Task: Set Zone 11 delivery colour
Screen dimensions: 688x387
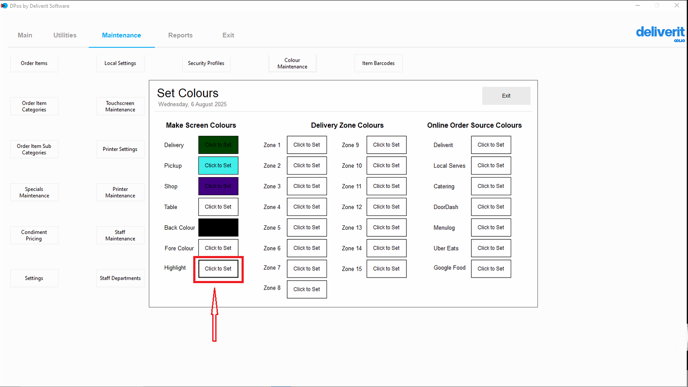Action: click(386, 186)
